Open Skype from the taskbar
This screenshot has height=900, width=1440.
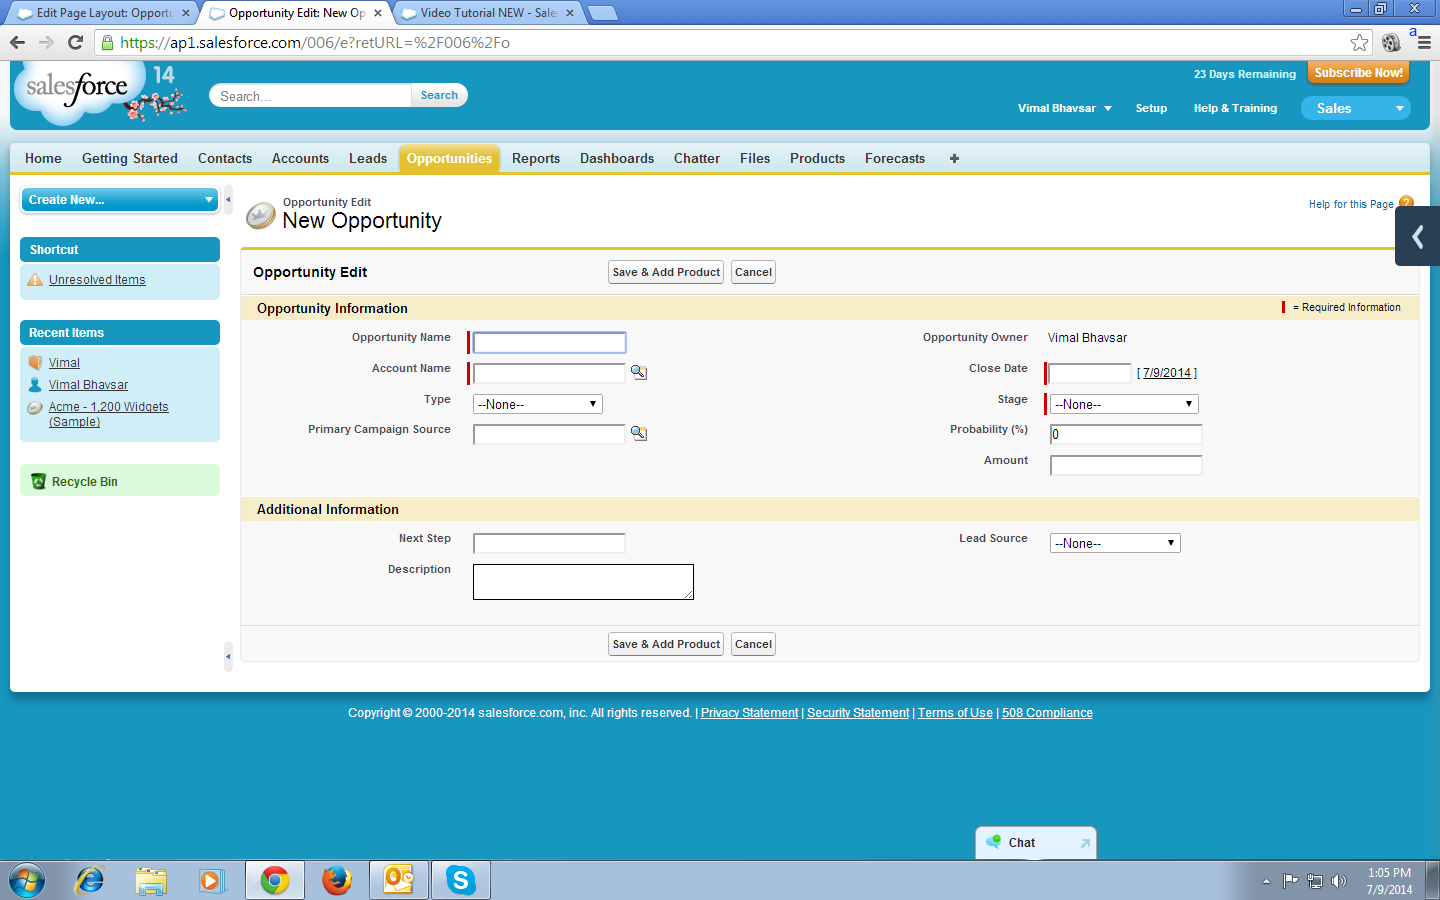pos(461,881)
